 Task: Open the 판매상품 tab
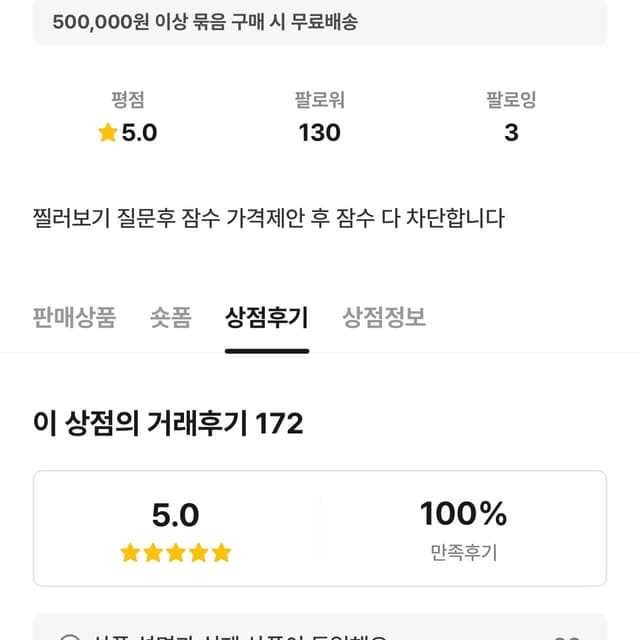pos(74,318)
